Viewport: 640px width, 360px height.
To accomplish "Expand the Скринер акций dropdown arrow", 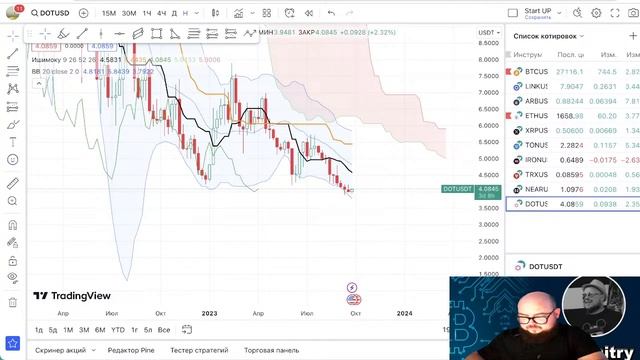I will [93, 350].
